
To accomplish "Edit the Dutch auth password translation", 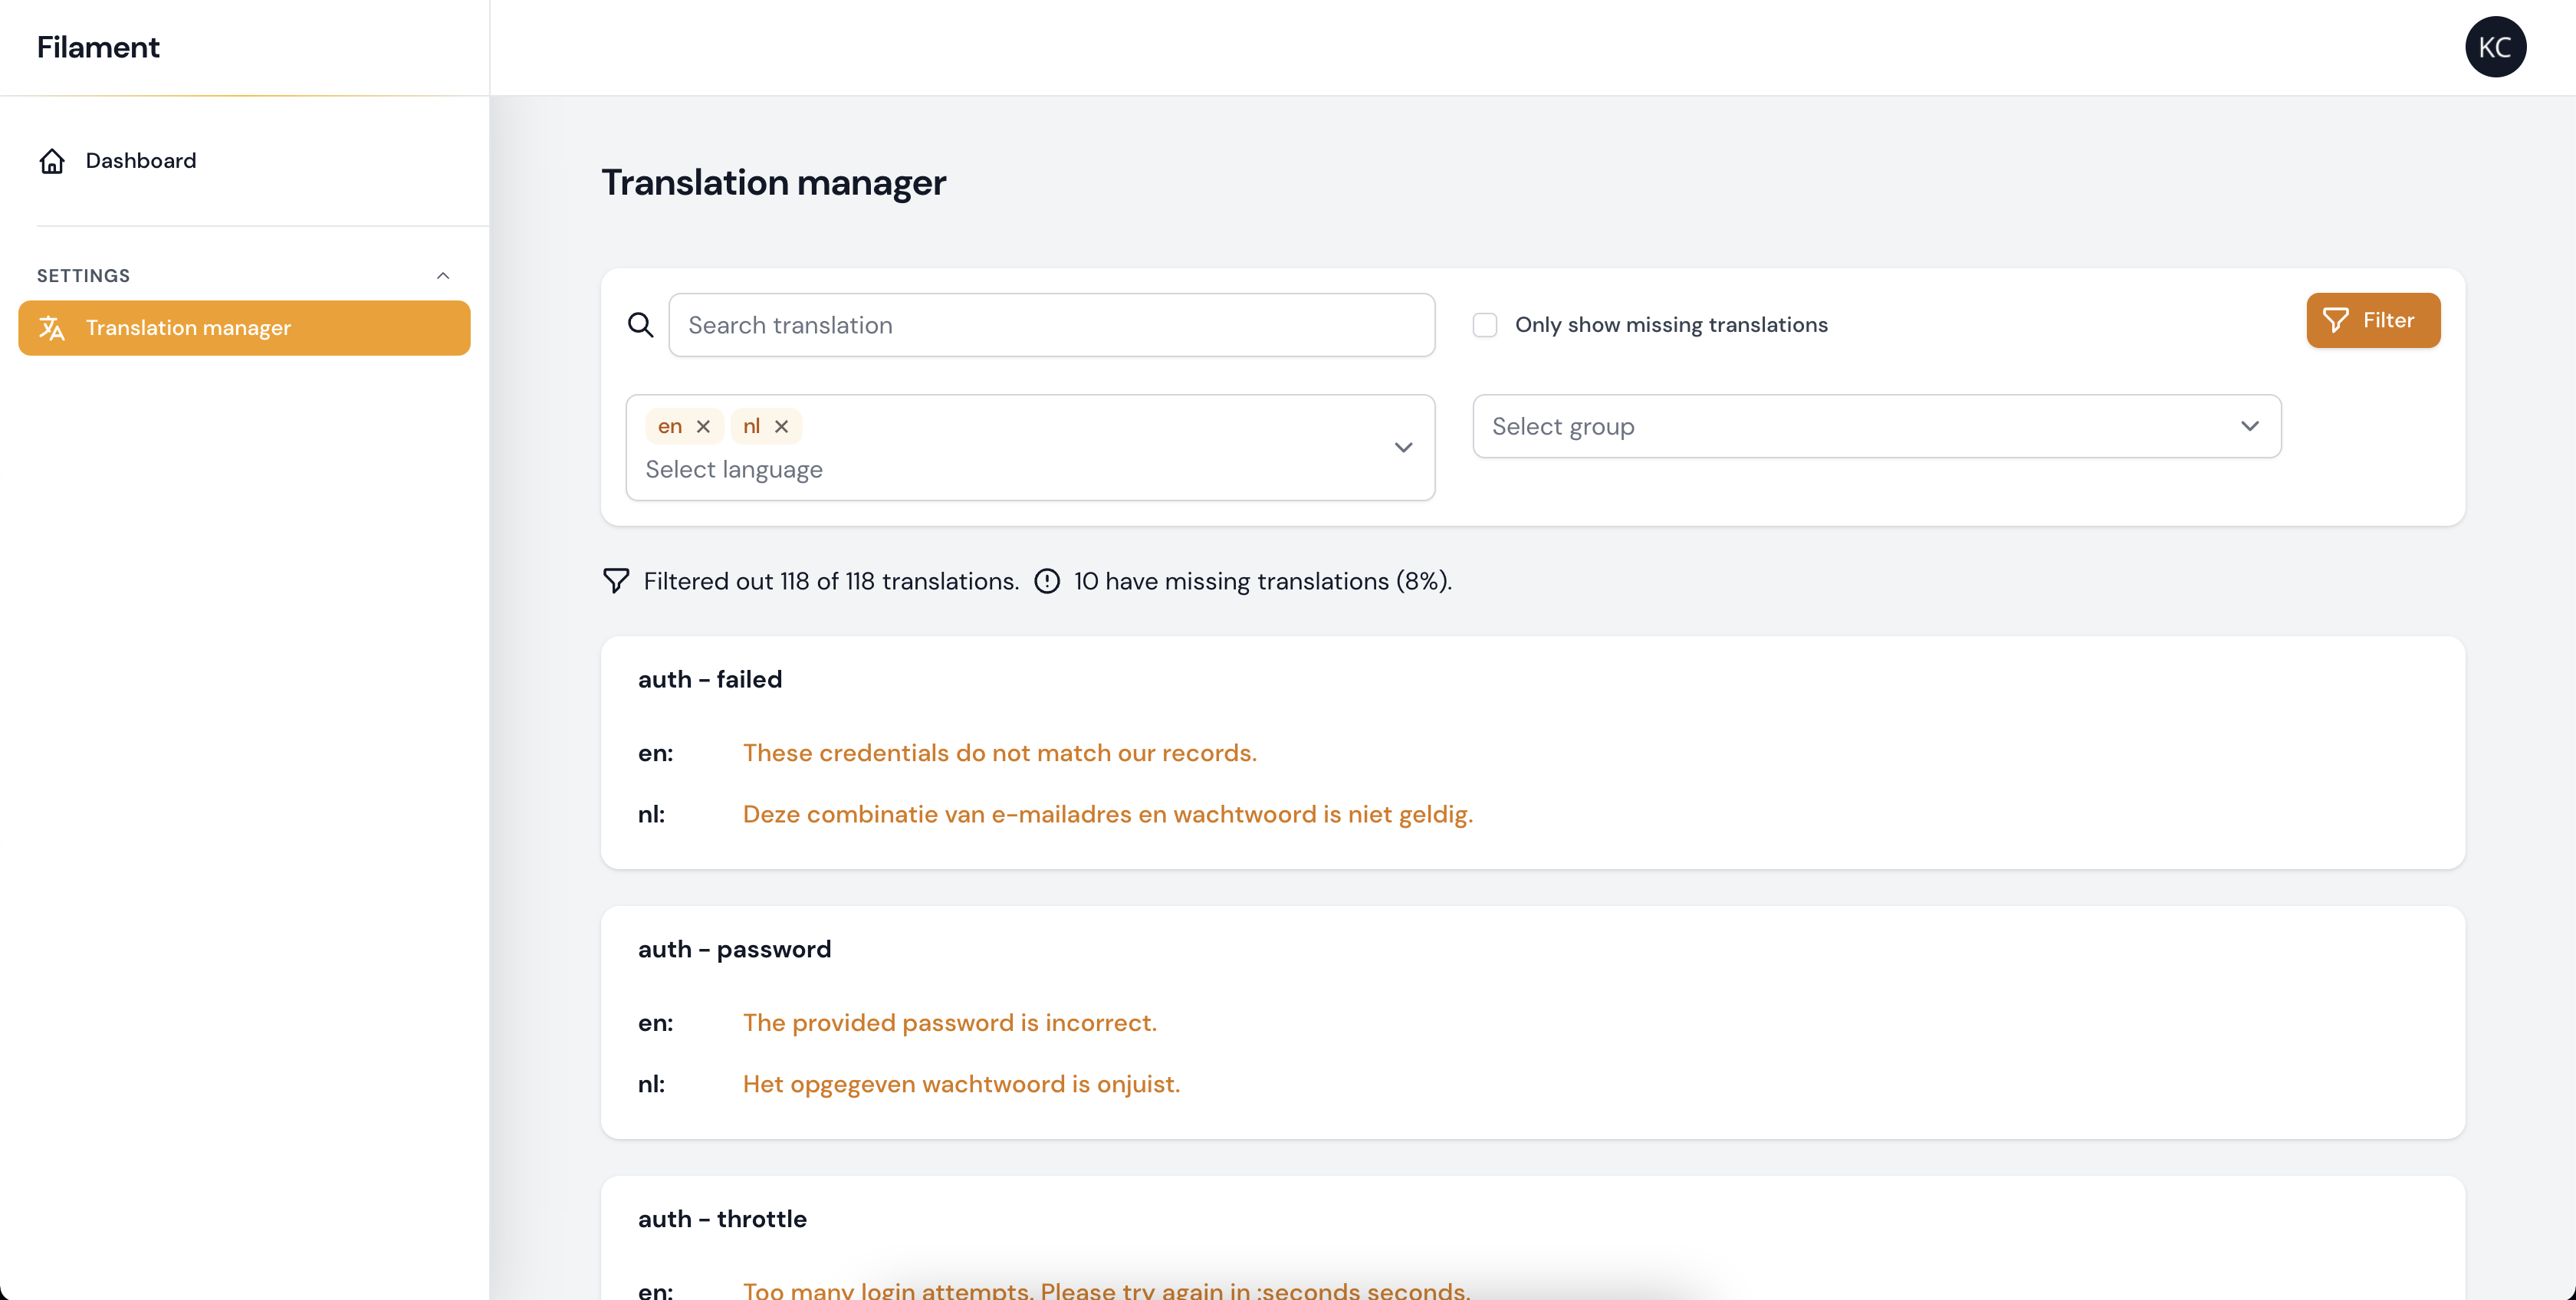I will [960, 1084].
